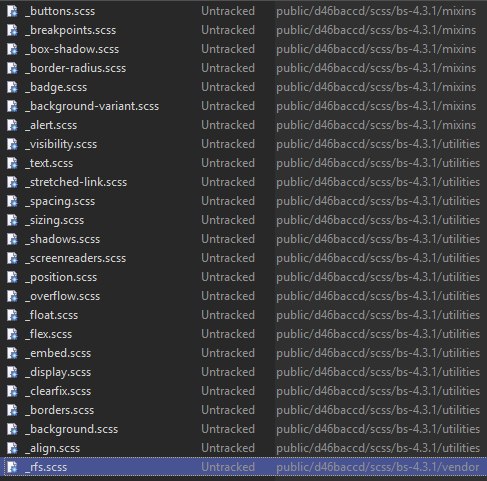The image size is (487, 481).
Task: Click the file icon beside _visibility.scss
Action: pos(12,144)
